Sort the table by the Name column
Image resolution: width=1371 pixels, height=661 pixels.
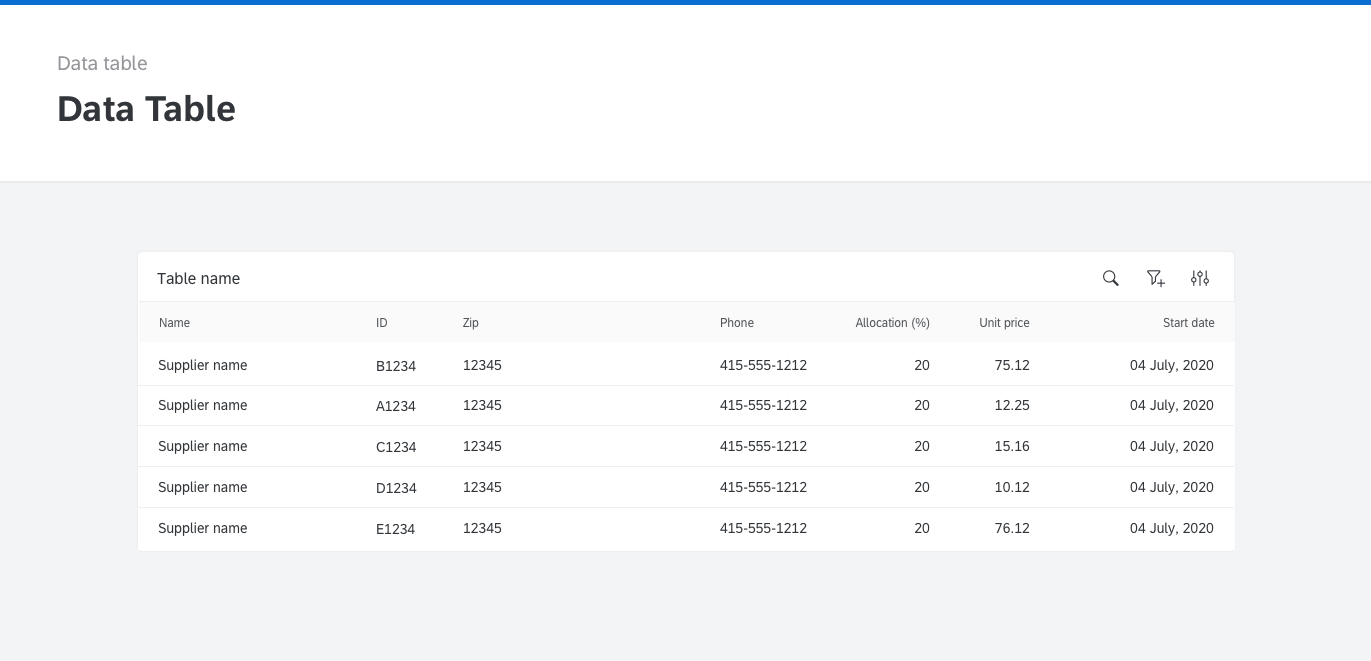(174, 322)
